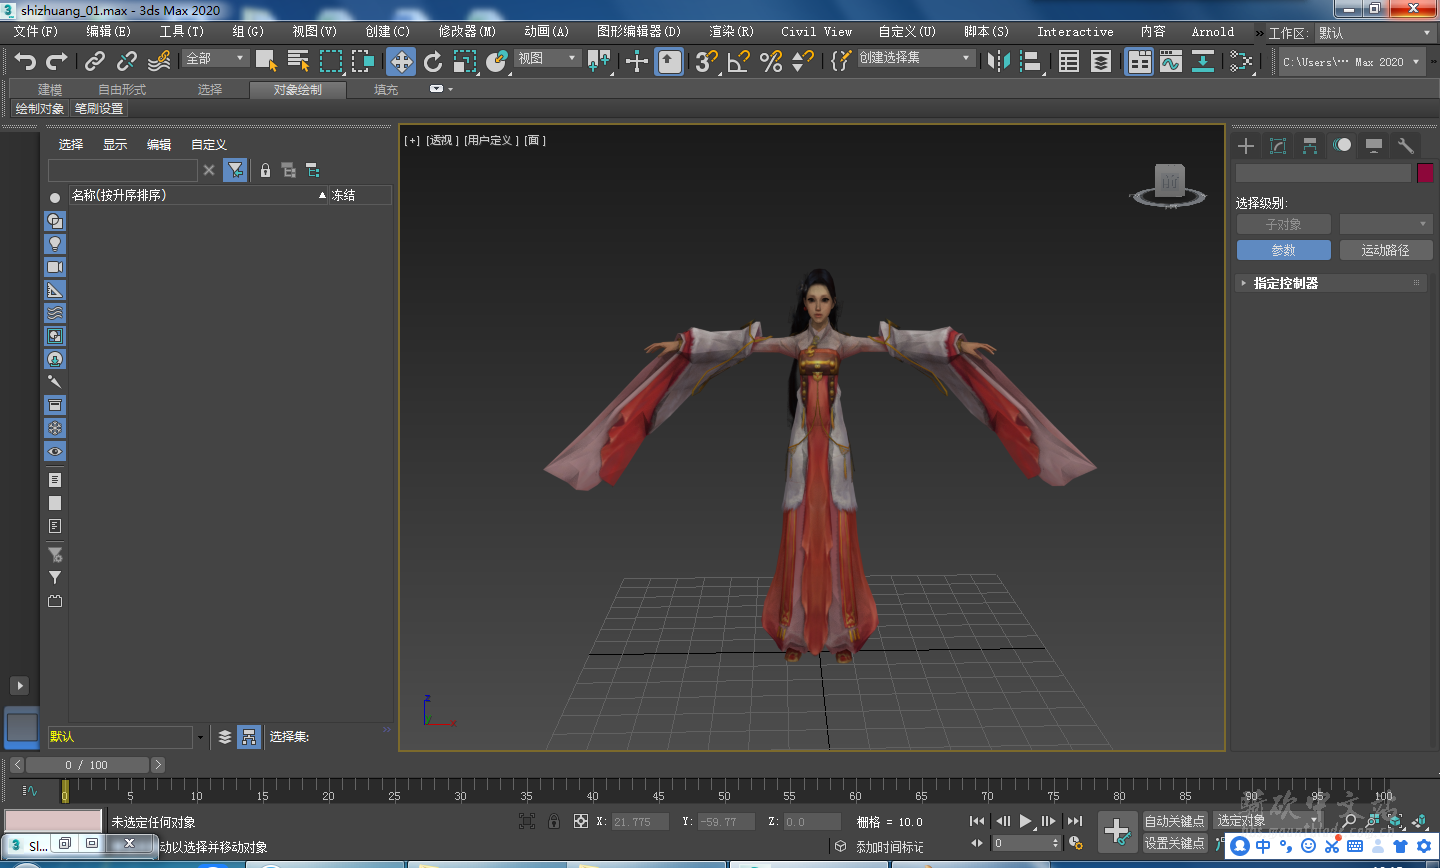Open the workspace dropdown 默认
The width and height of the screenshot is (1440, 868).
[x=1375, y=33]
